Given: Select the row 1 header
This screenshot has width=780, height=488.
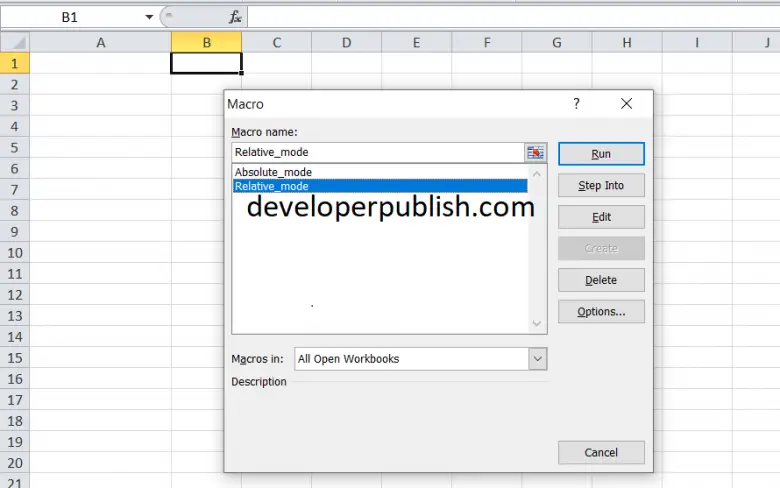Looking at the screenshot, I should pyautogui.click(x=15, y=63).
